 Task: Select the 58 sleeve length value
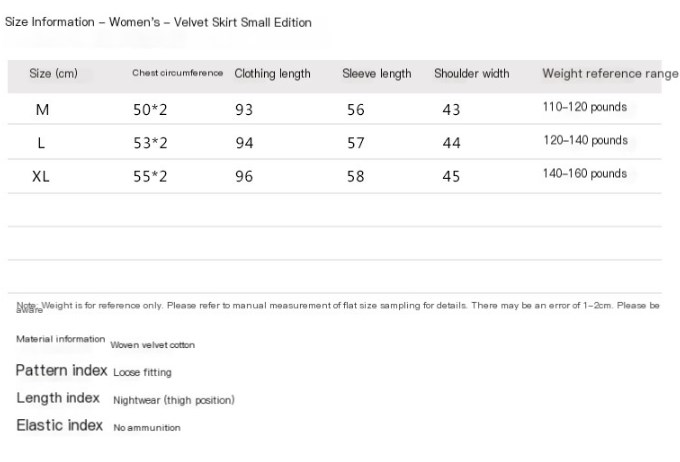tap(356, 177)
